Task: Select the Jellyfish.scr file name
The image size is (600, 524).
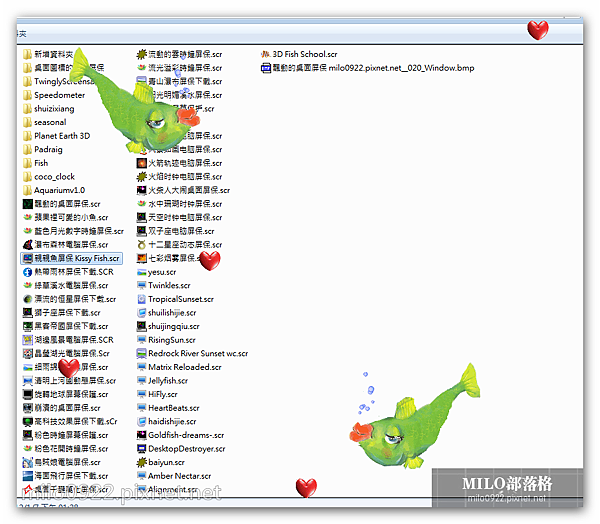Action: click(168, 381)
